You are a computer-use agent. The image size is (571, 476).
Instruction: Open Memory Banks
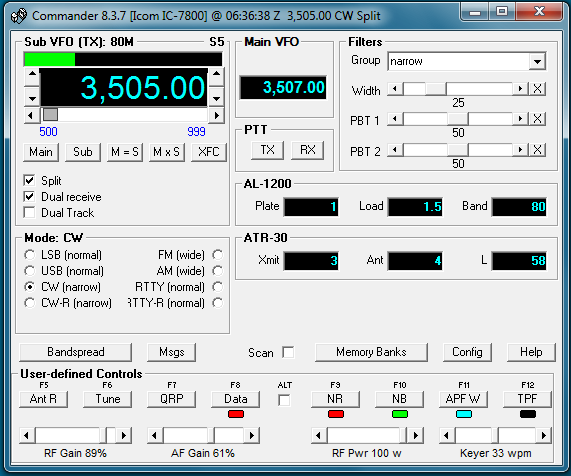tap(371, 352)
